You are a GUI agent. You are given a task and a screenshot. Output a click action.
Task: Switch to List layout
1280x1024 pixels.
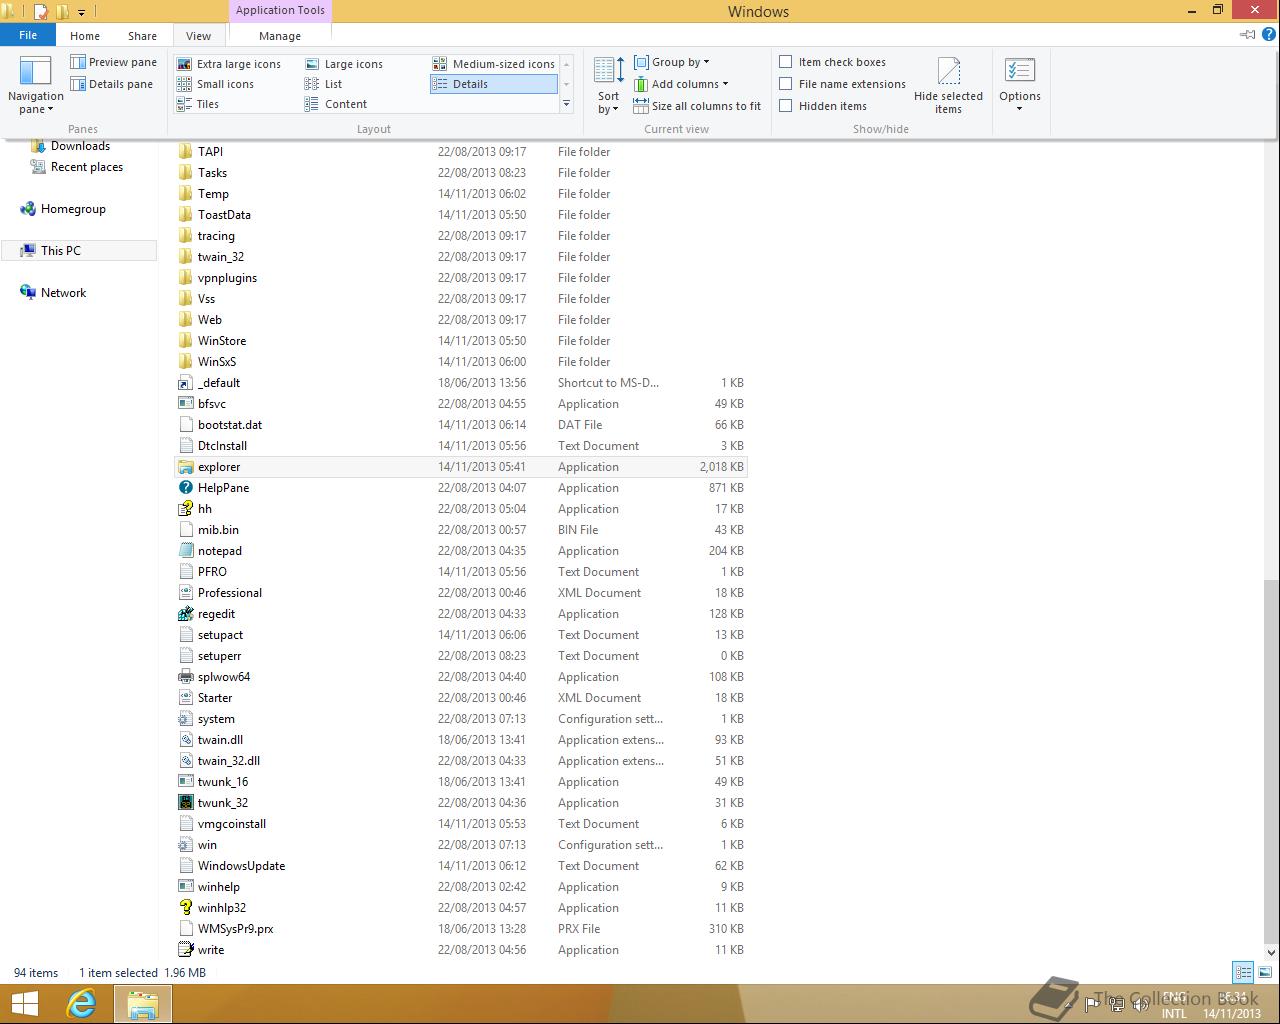pos(324,84)
